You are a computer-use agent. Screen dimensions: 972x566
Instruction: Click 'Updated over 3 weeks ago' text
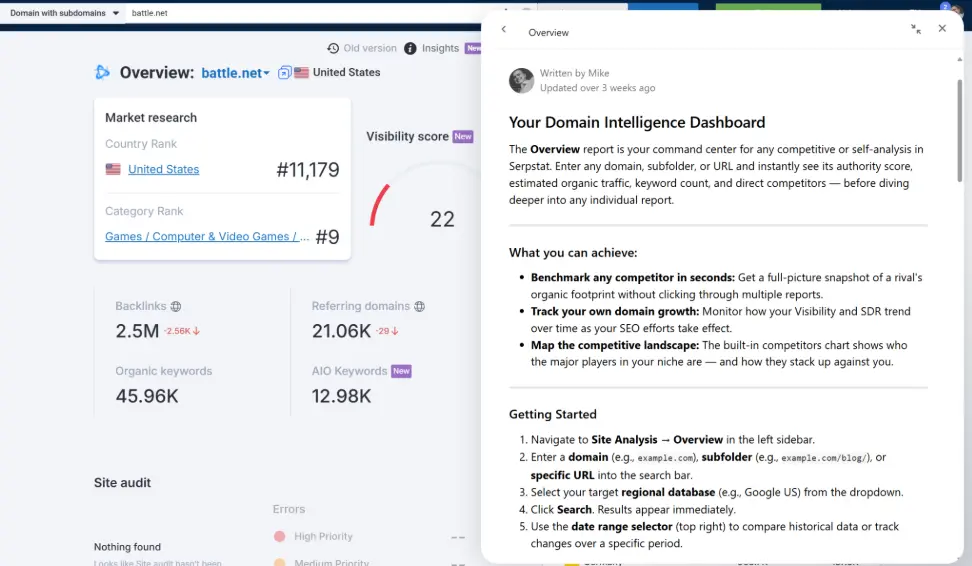tap(597, 88)
